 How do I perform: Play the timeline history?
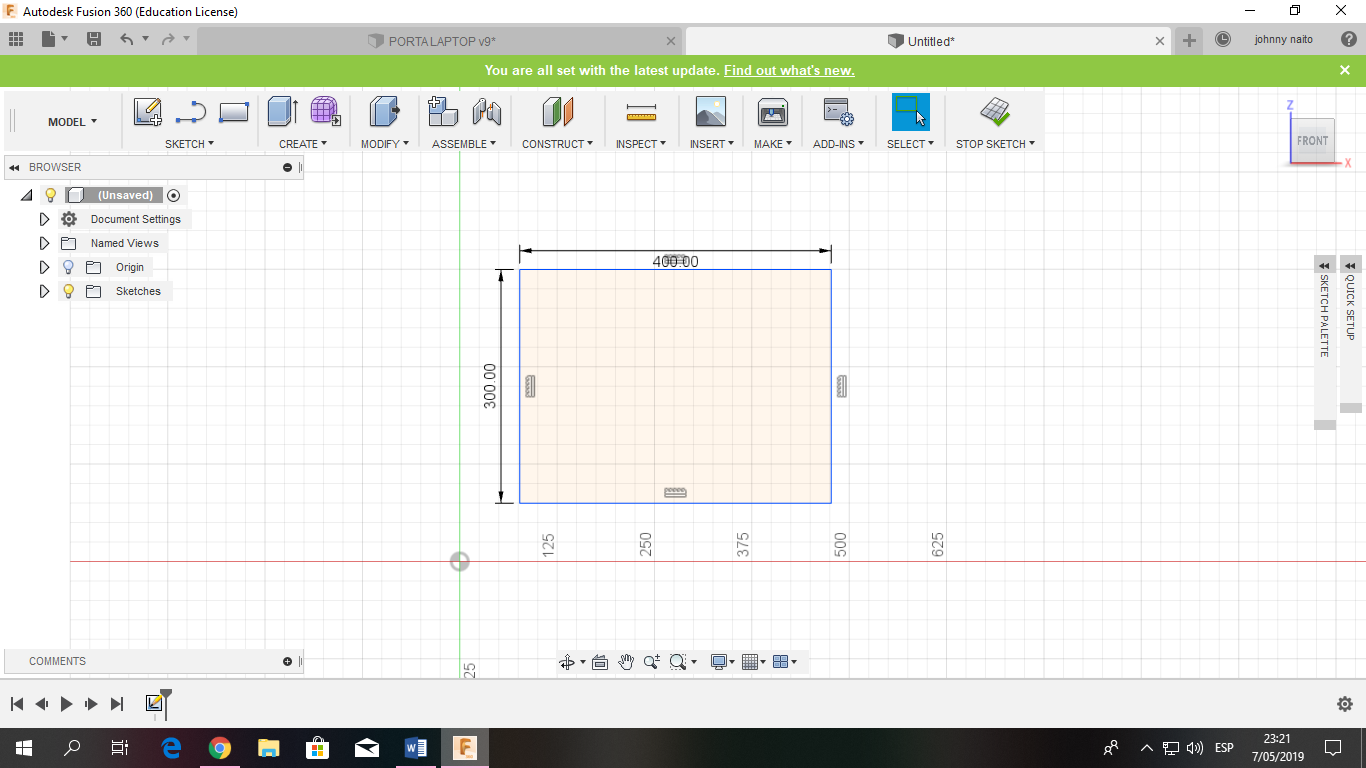66,704
